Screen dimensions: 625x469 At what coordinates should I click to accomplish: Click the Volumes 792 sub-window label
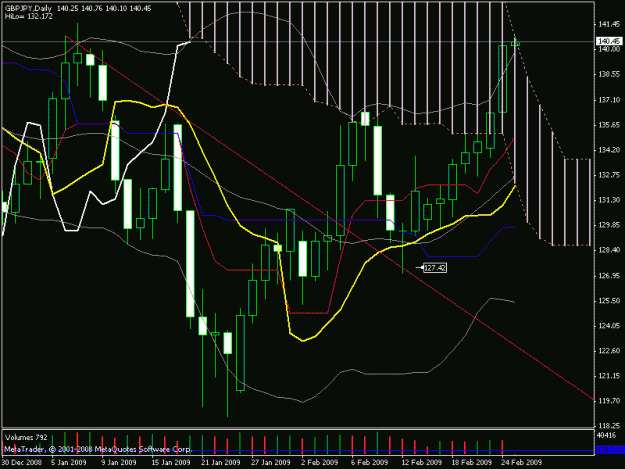26,437
